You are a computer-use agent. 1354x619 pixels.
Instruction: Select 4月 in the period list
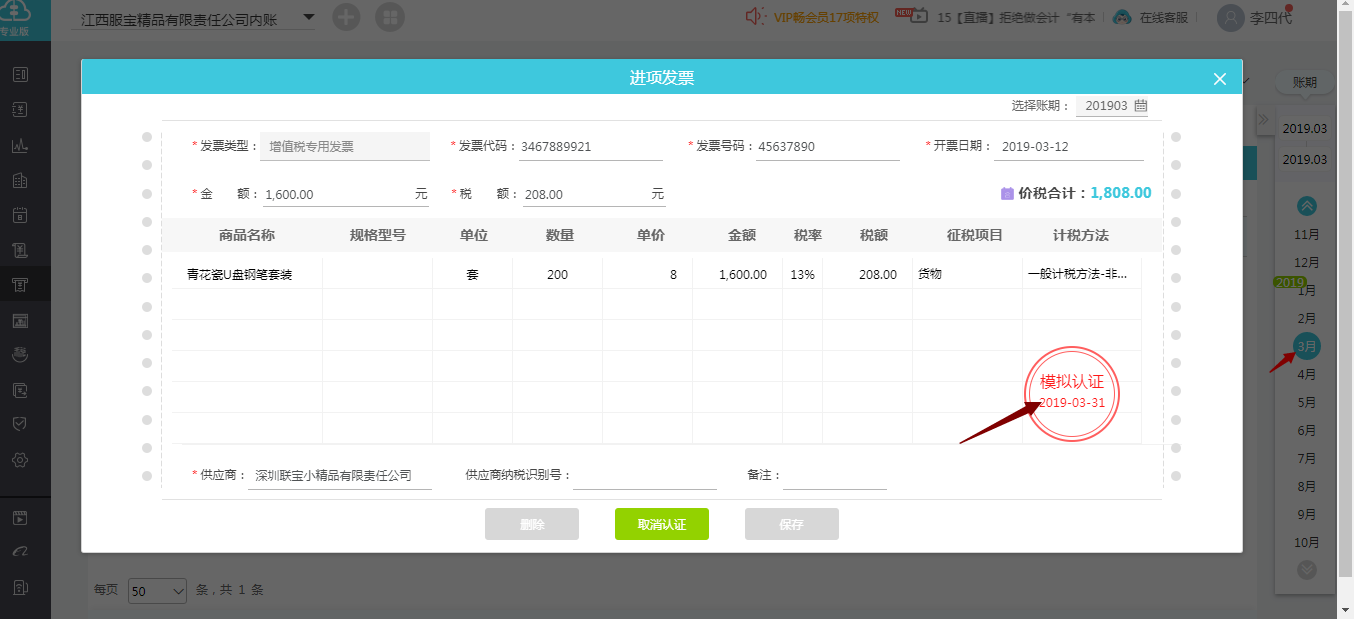(x=1307, y=374)
